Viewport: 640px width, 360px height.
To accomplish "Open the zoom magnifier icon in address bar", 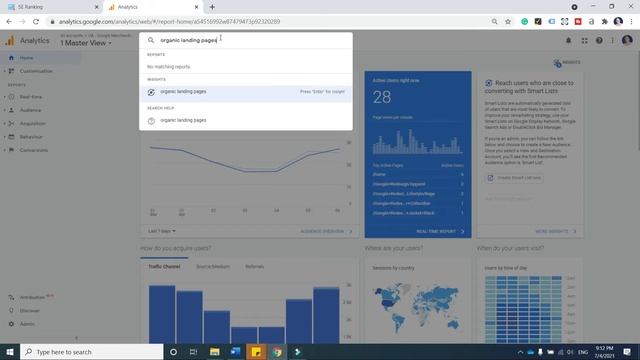I will [494, 22].
